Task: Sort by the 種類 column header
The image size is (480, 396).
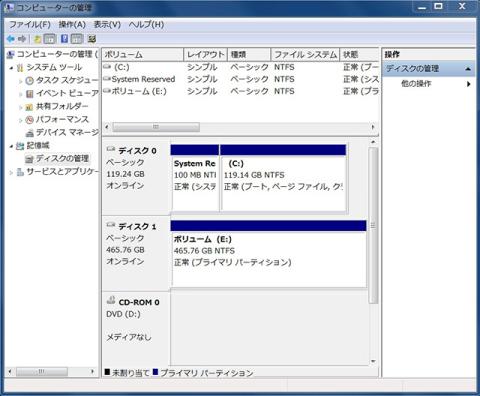Action: 249,54
